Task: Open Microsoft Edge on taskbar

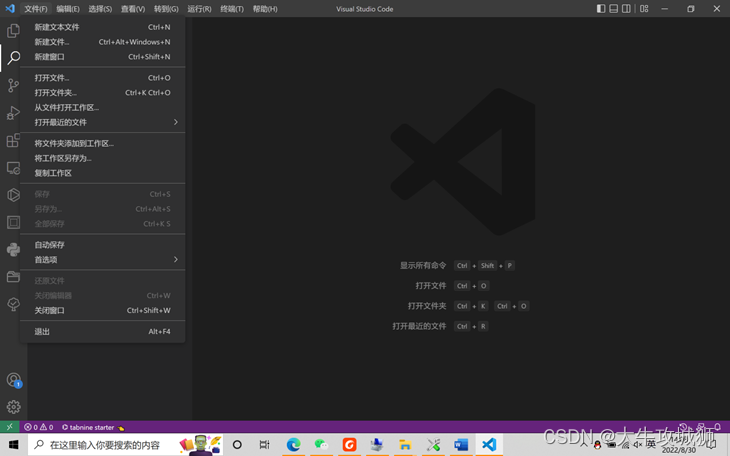Action: [293, 445]
